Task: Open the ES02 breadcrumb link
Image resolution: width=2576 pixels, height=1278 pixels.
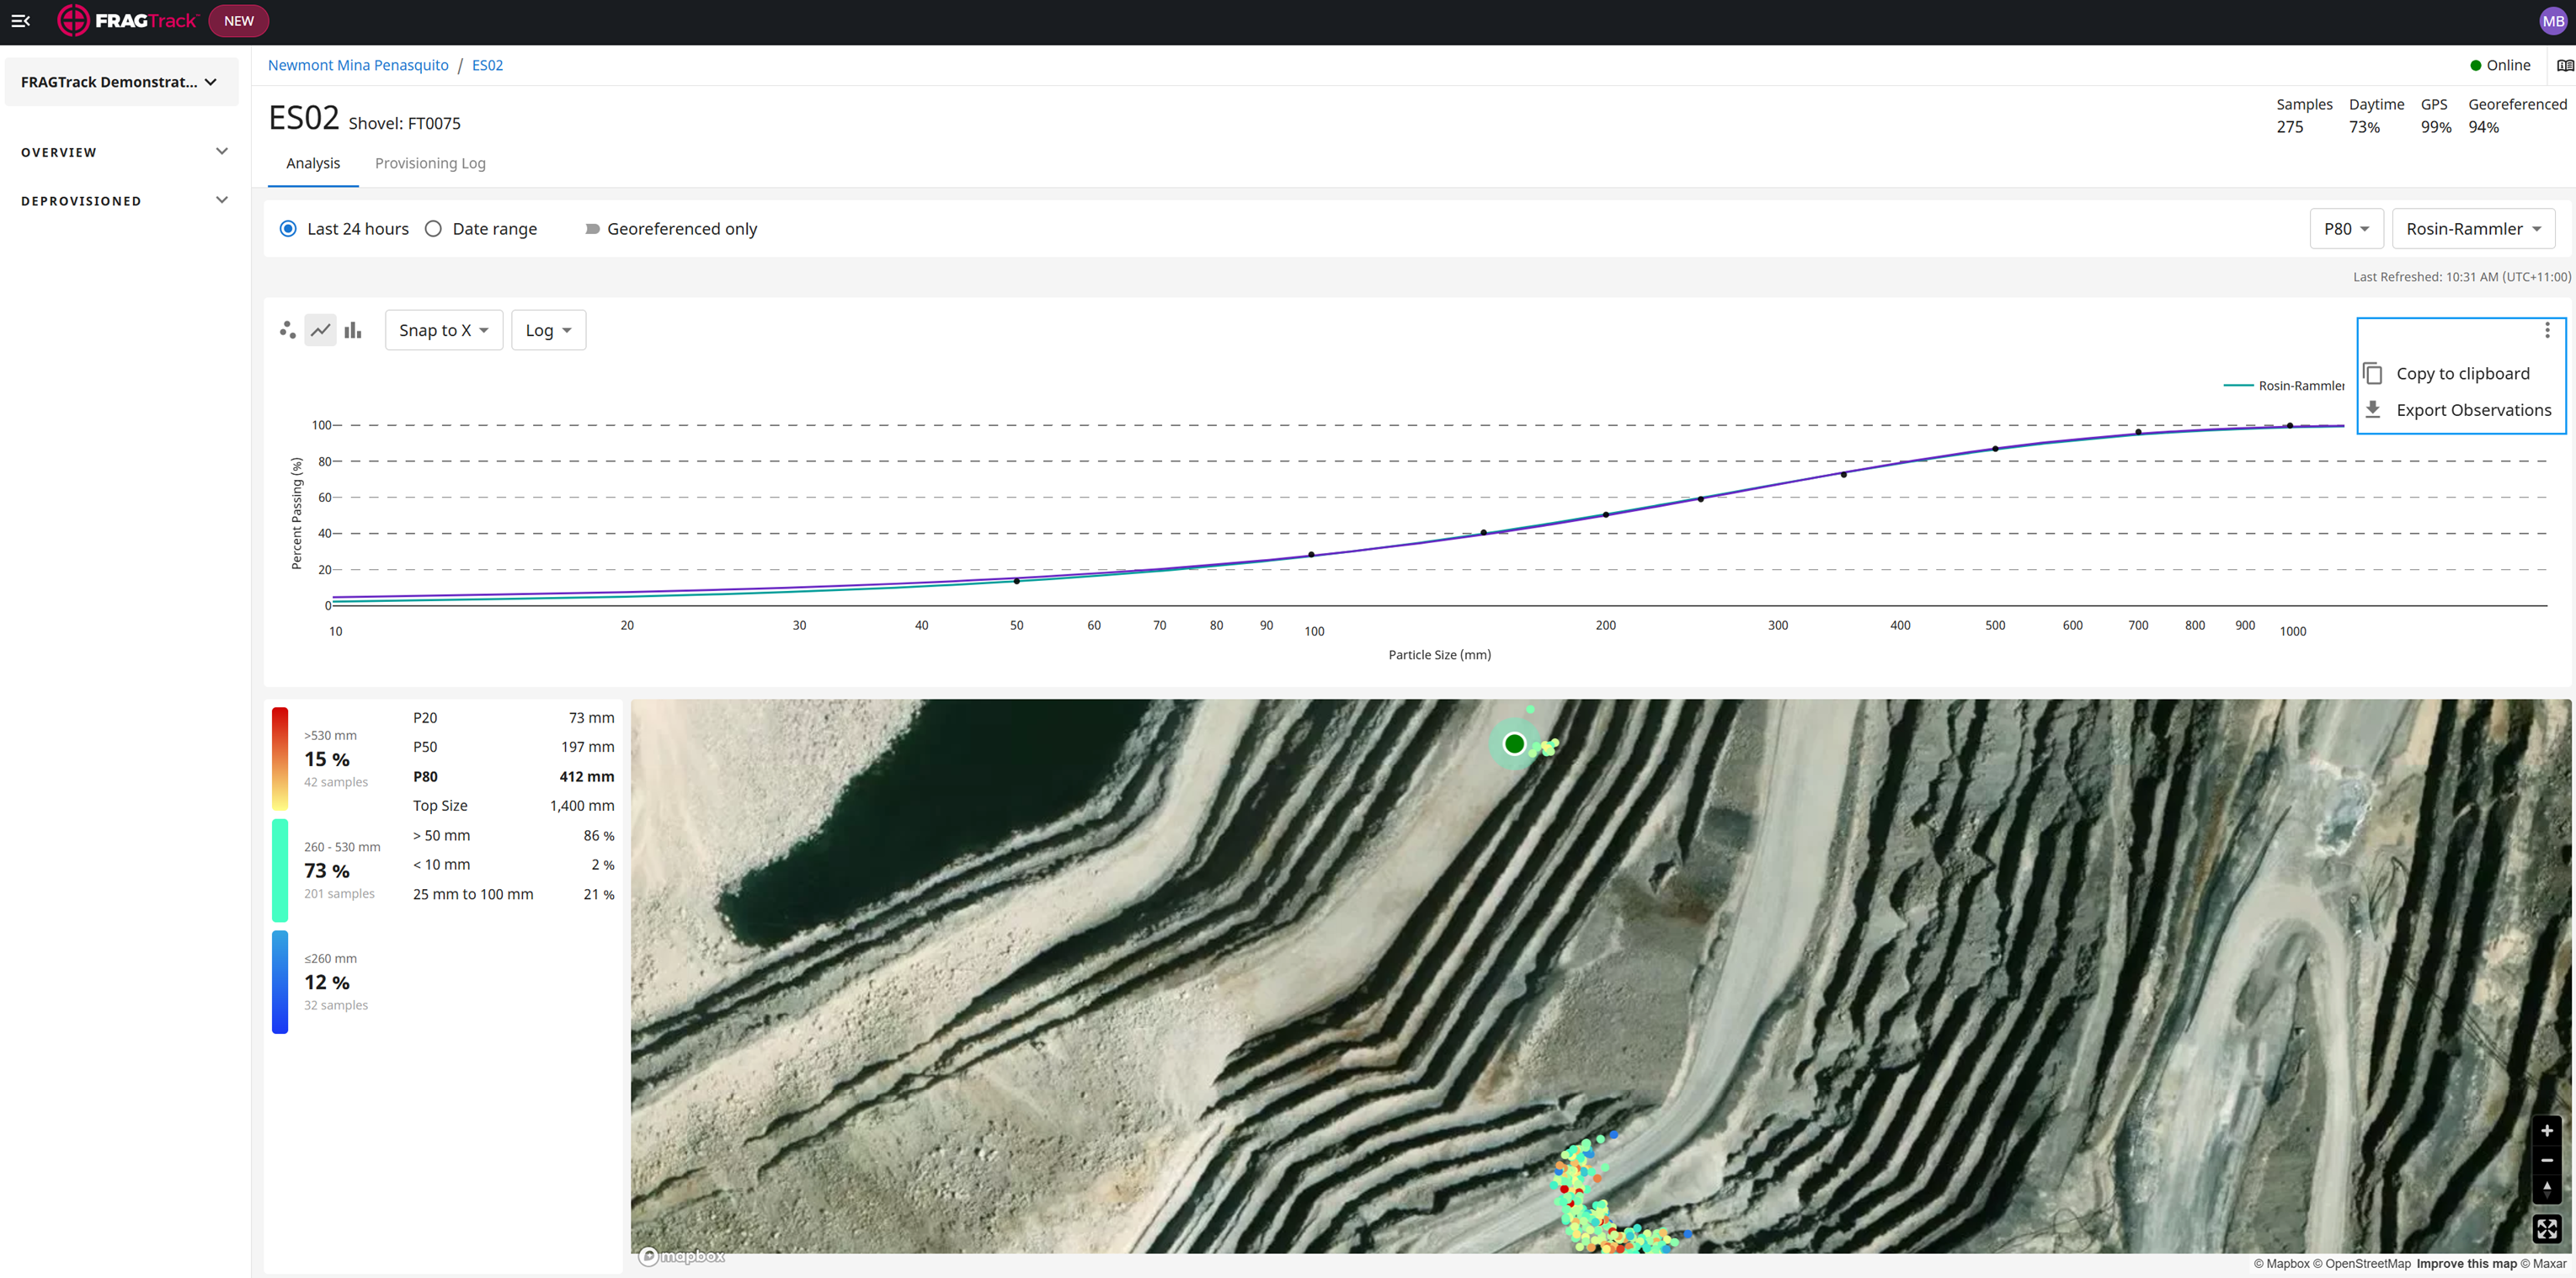Action: [487, 65]
